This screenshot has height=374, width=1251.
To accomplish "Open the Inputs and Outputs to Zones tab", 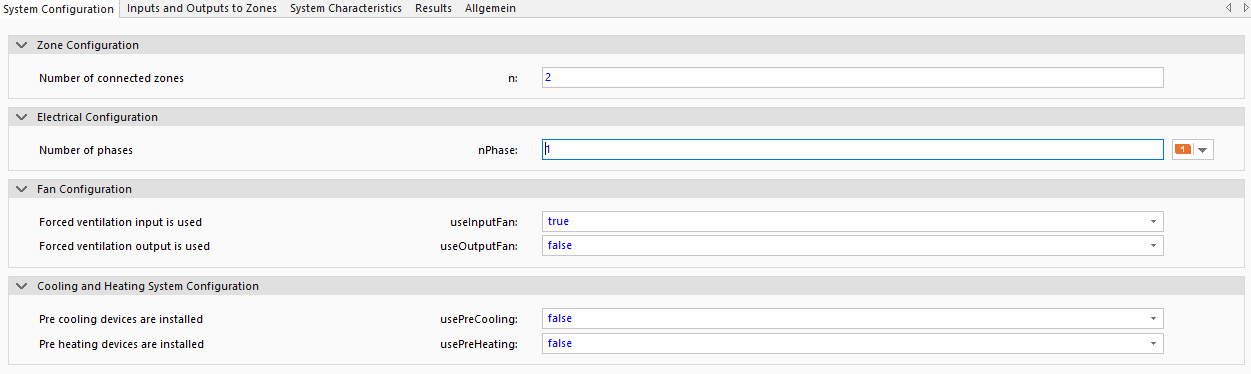I will [202, 8].
